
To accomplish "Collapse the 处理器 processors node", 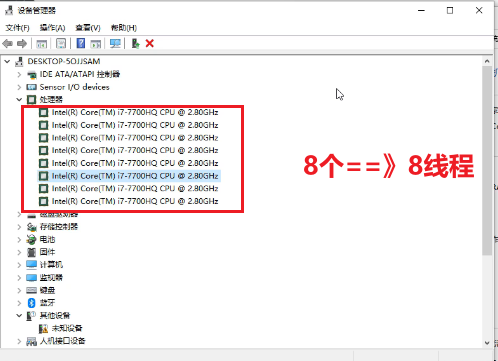I will pos(19,99).
